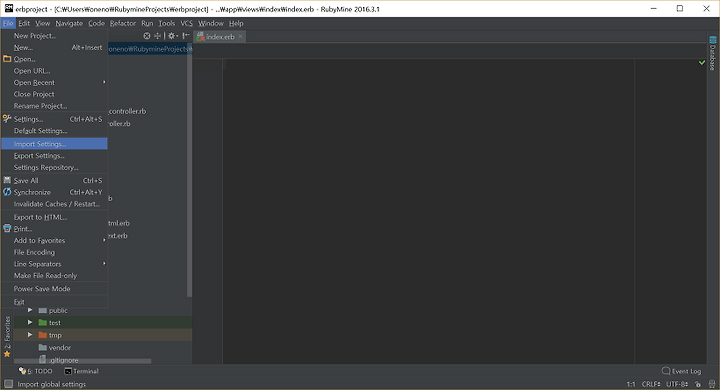Select Settings Repository... menu entry
The width and height of the screenshot is (720, 390).
tap(54, 167)
